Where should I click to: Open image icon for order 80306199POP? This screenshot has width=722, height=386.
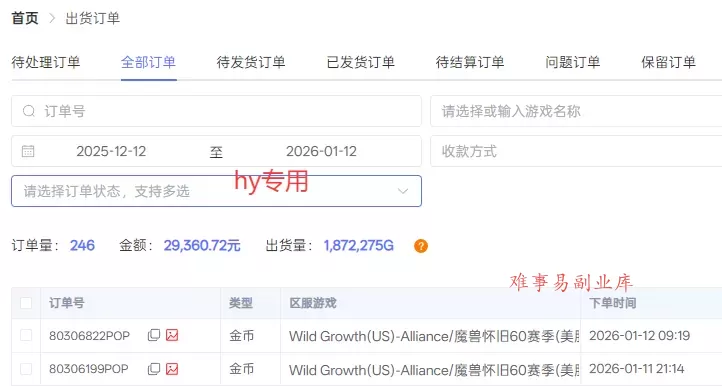click(172, 368)
